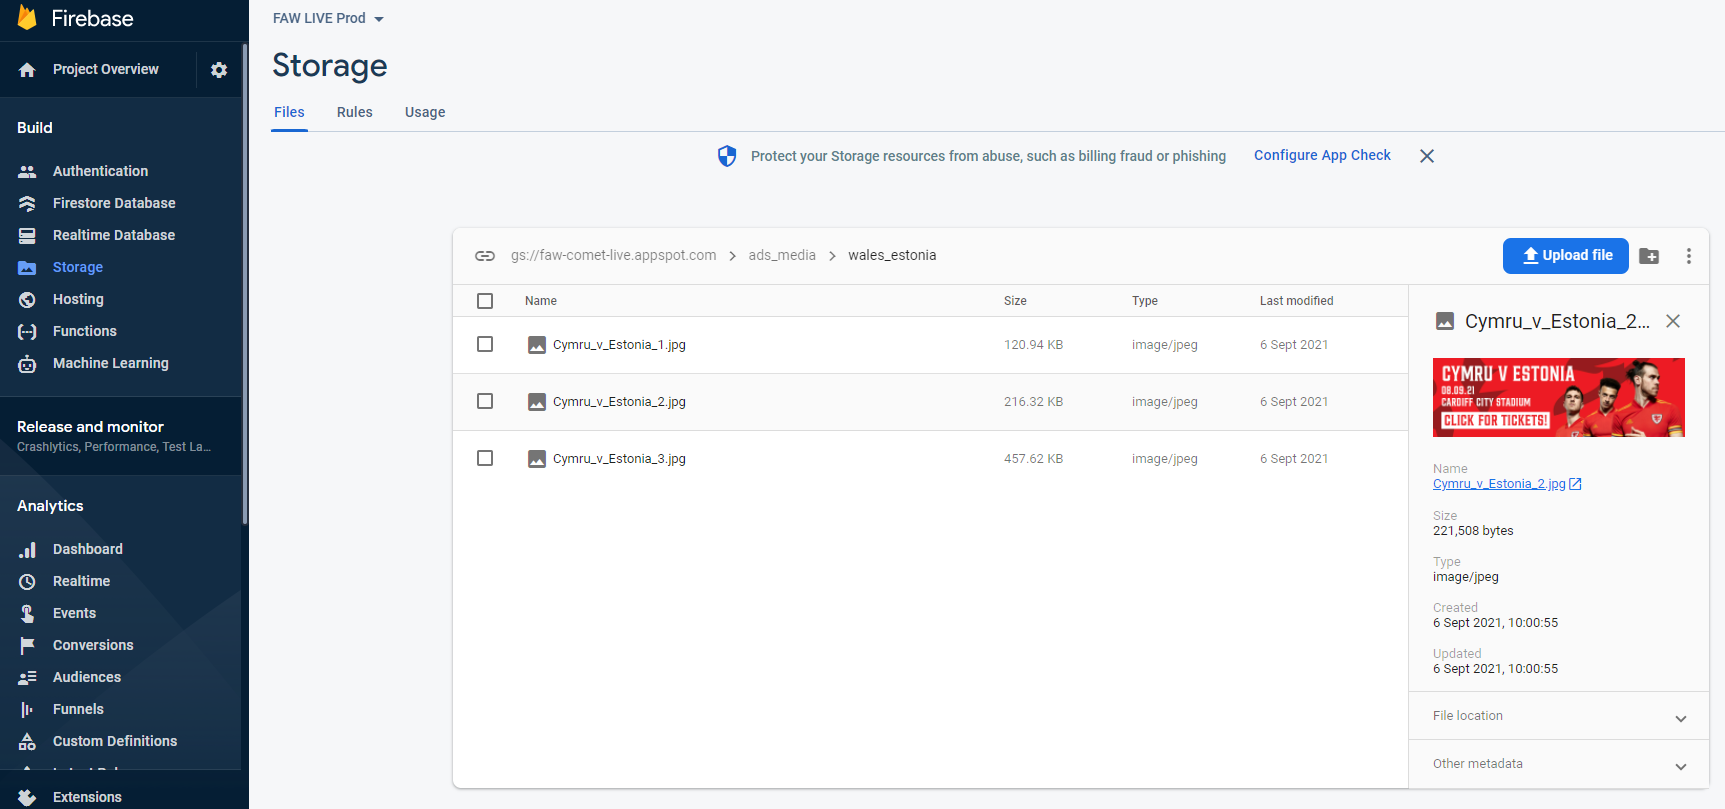Select the Cymru_v_Estonia_1.jpg checkbox

[x=485, y=344]
